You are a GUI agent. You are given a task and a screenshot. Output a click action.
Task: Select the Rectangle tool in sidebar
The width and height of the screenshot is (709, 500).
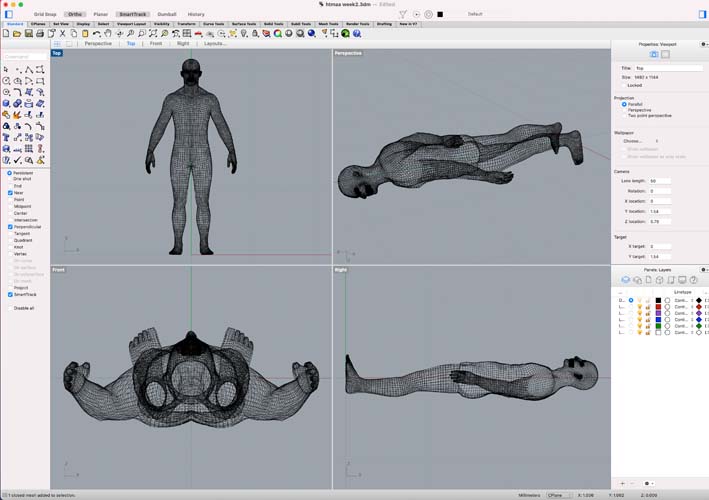pos(40,81)
